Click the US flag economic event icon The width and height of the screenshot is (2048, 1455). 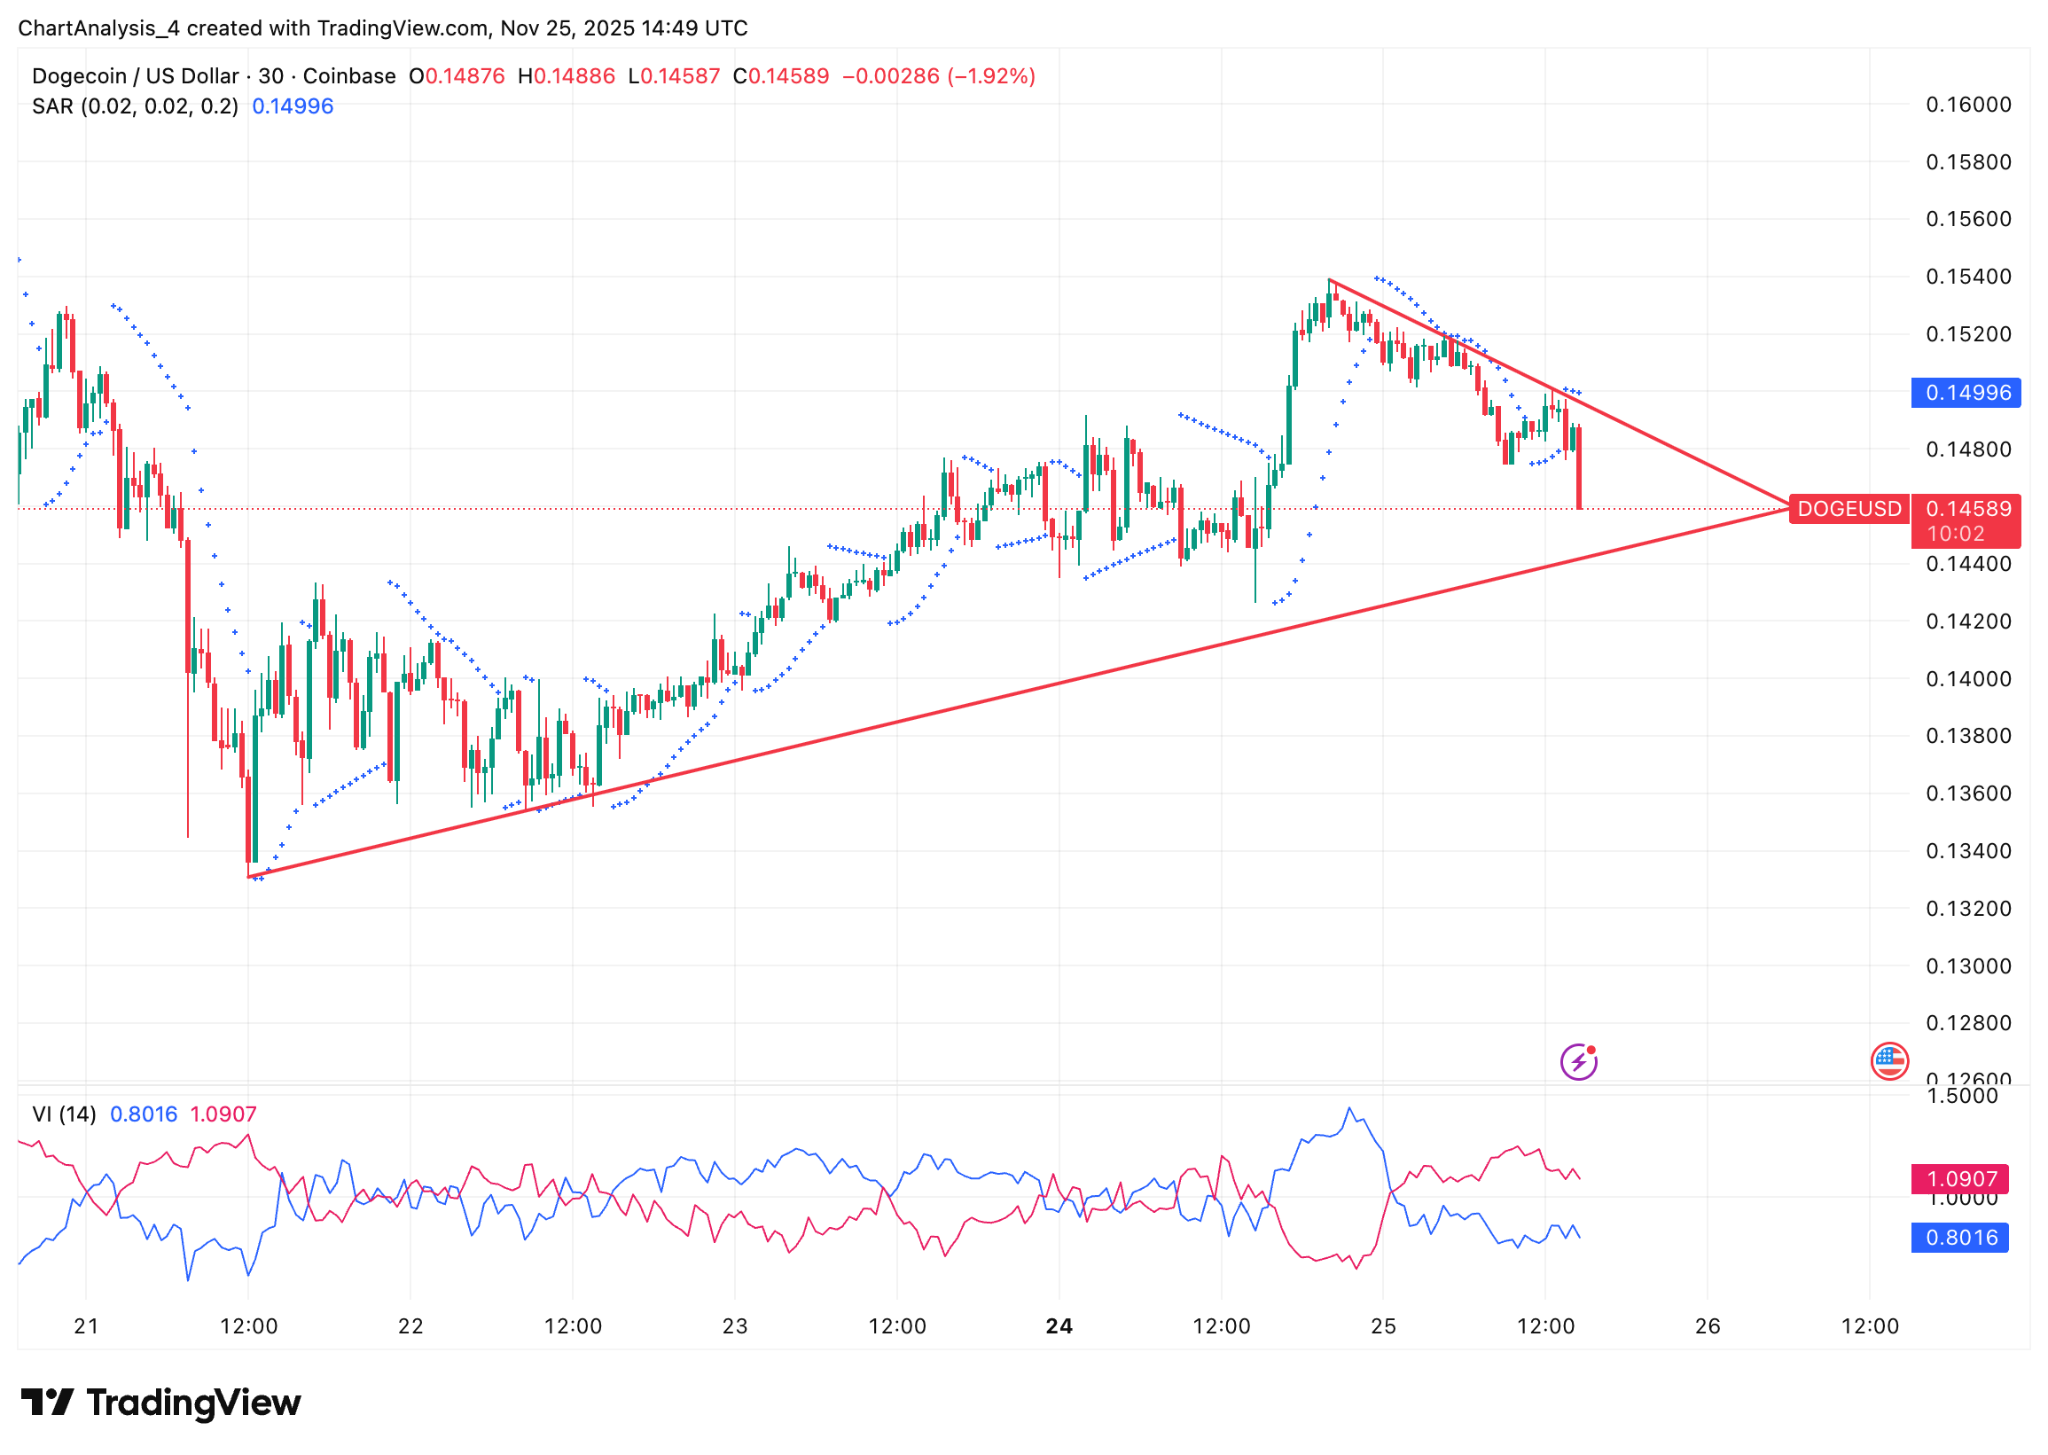coord(1889,1061)
